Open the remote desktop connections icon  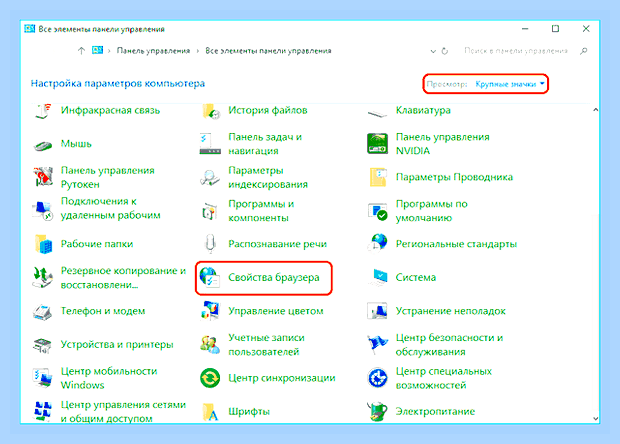43,210
